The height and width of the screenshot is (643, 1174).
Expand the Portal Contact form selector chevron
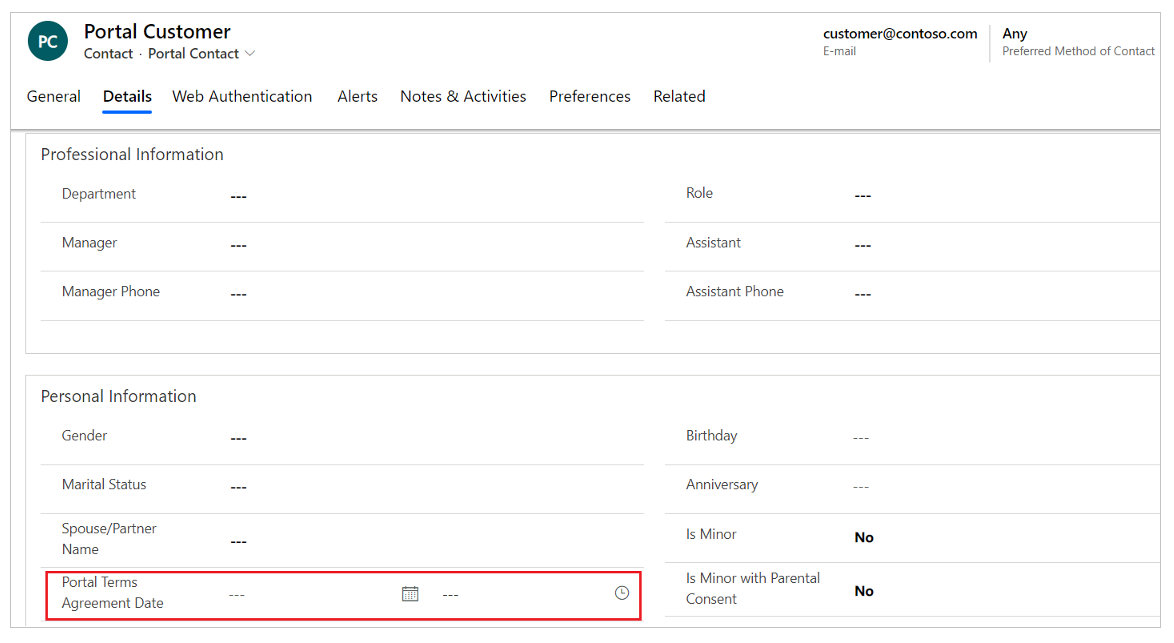250,54
